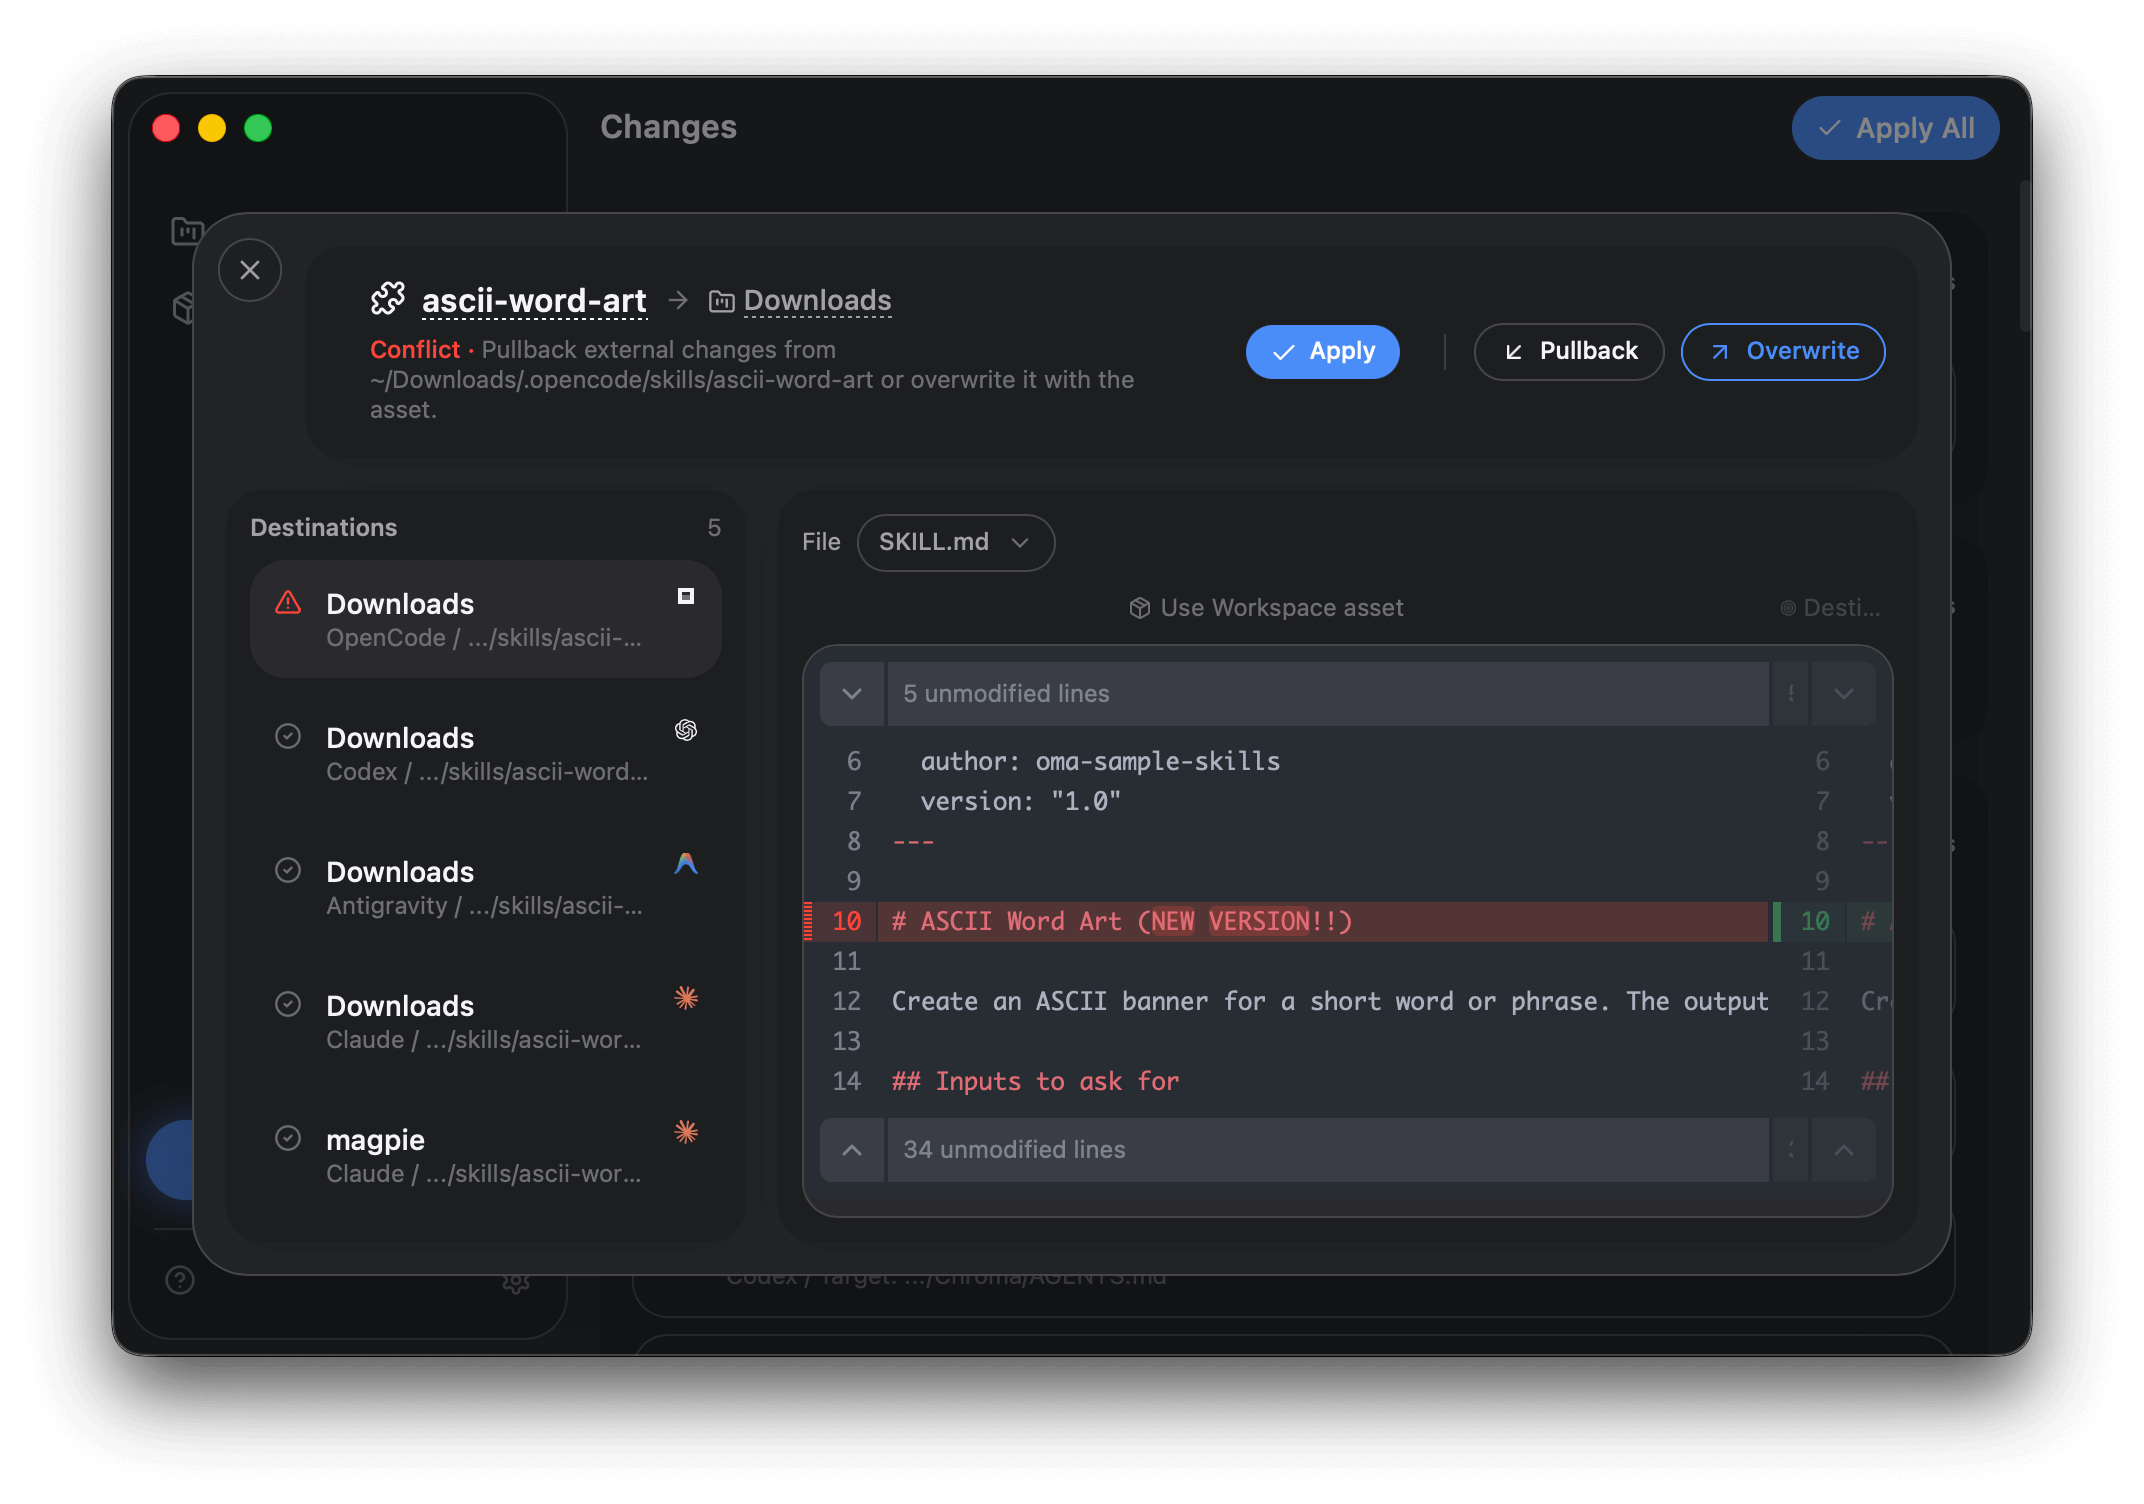
Task: Click the cube icon beside Use Workspace asset
Action: pyautogui.click(x=1139, y=607)
